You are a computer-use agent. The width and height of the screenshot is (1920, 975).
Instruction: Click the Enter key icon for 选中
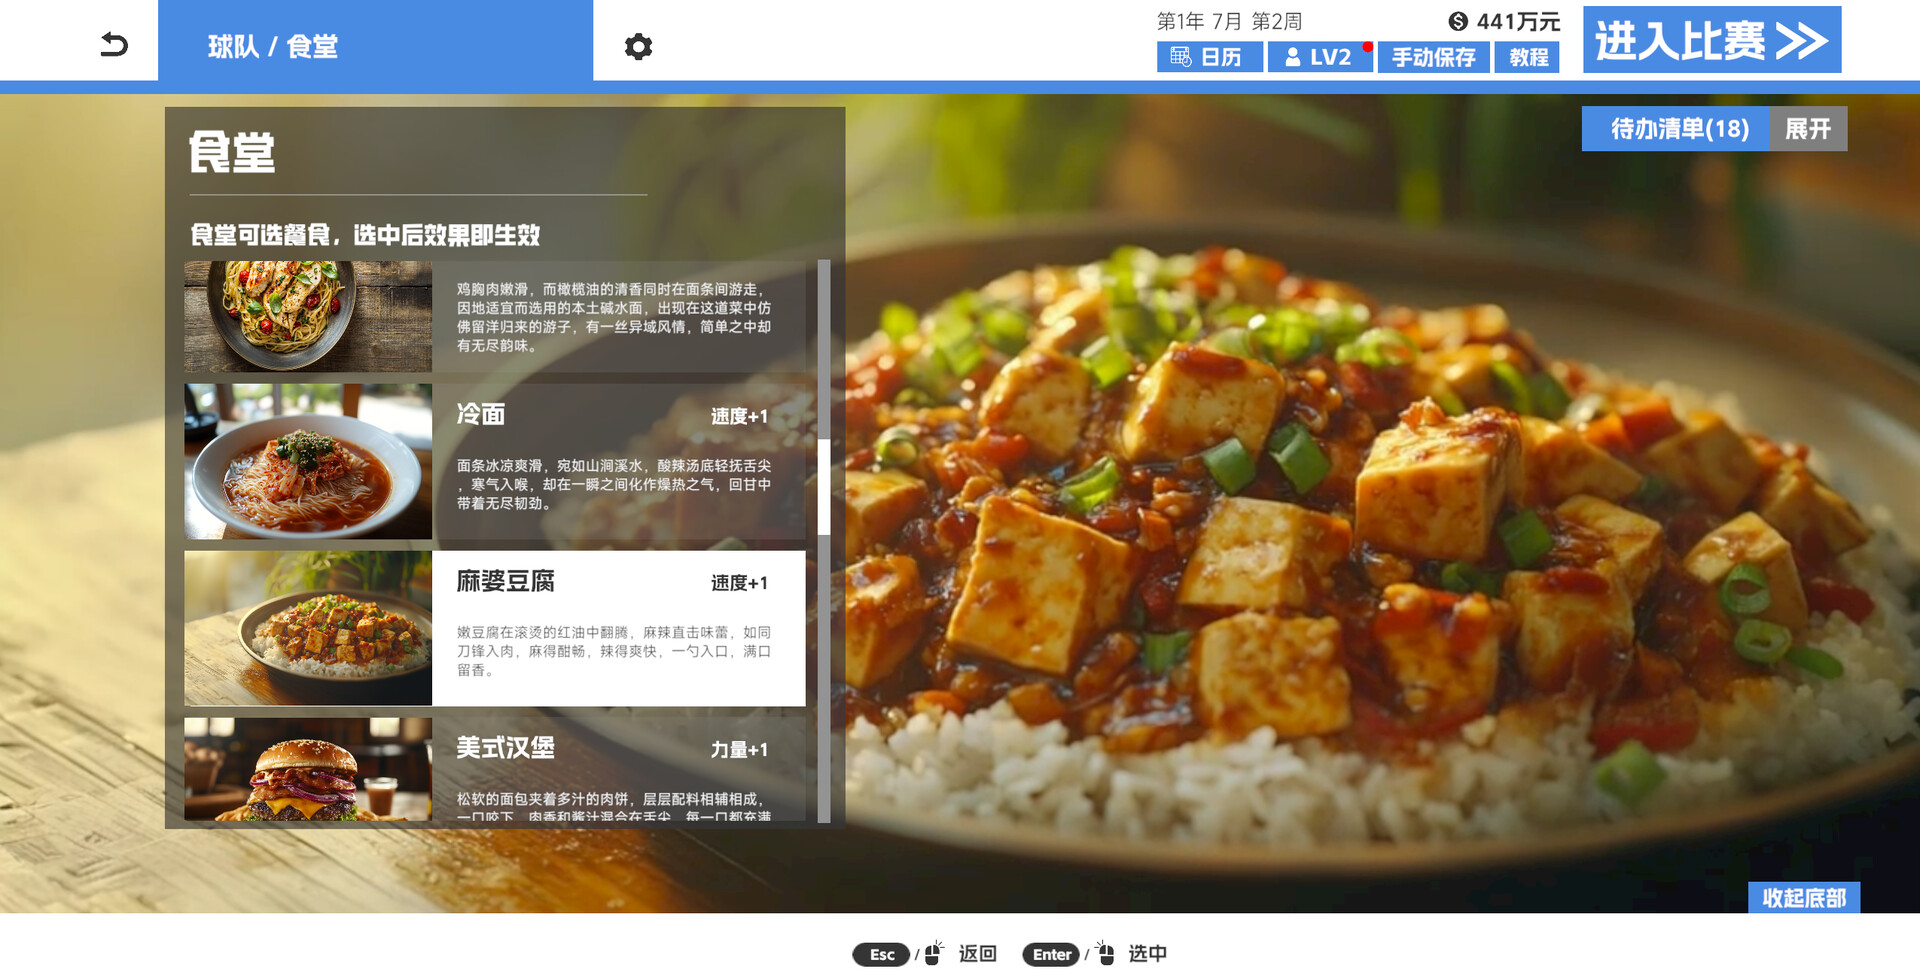[1050, 954]
